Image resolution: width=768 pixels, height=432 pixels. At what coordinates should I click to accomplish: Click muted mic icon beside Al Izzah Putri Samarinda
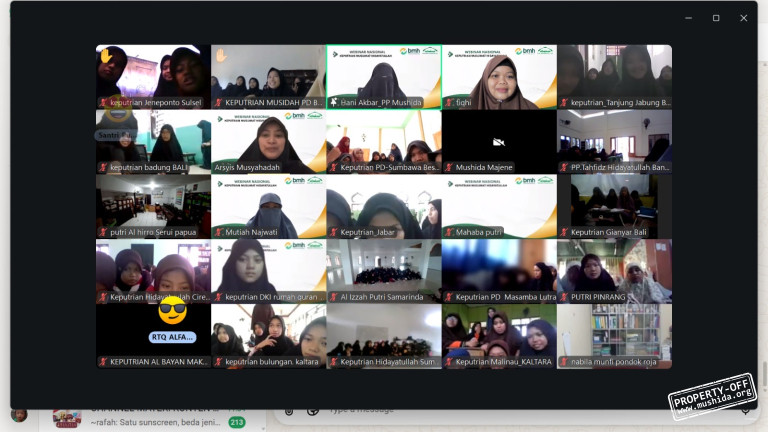(x=334, y=297)
